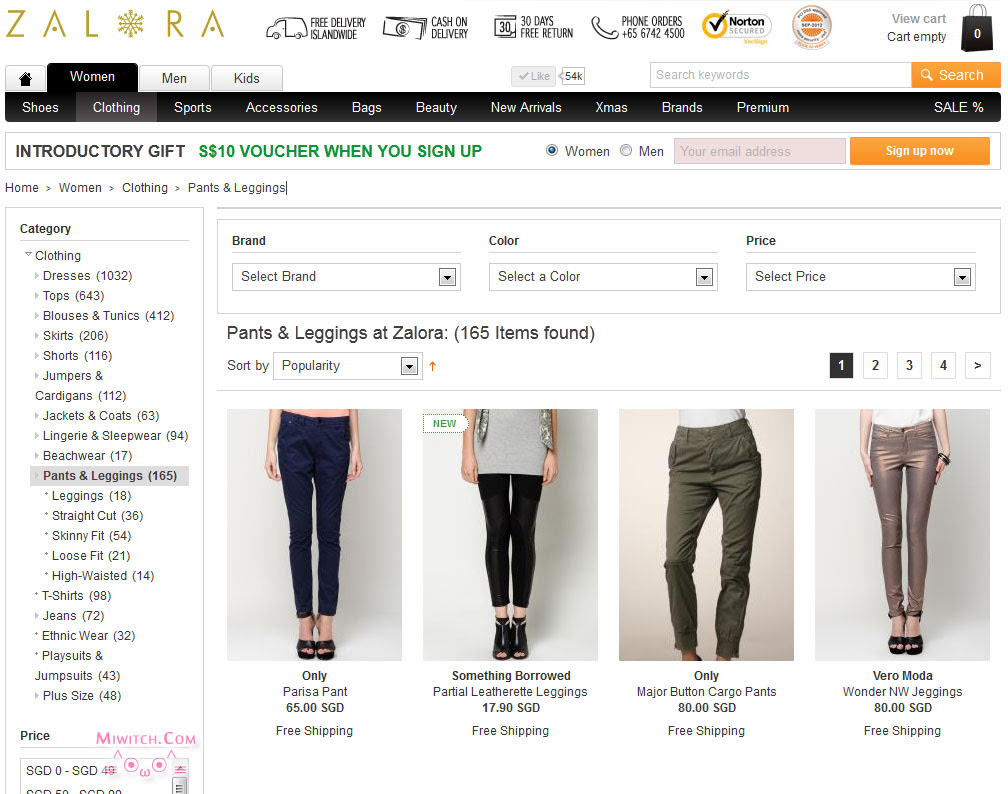
Task: Open the SALE % menu
Action: pyautogui.click(x=958, y=107)
